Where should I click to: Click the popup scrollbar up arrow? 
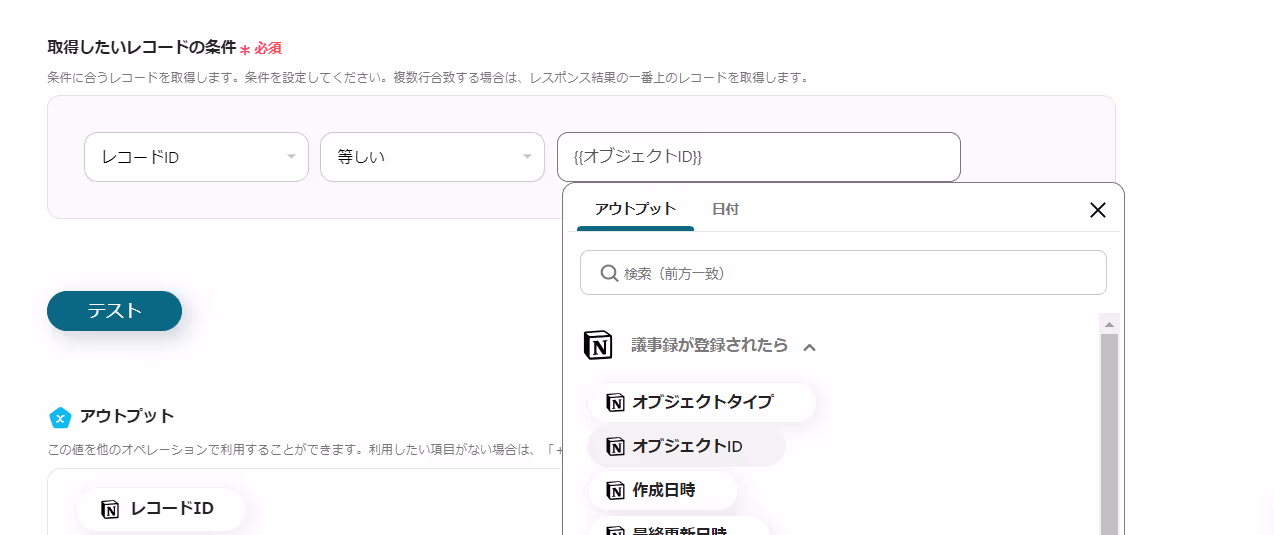pos(1109,324)
